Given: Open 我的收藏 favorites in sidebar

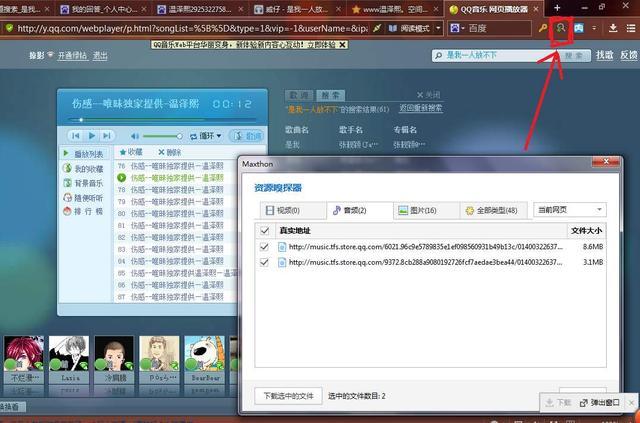Looking at the screenshot, I should [84, 169].
